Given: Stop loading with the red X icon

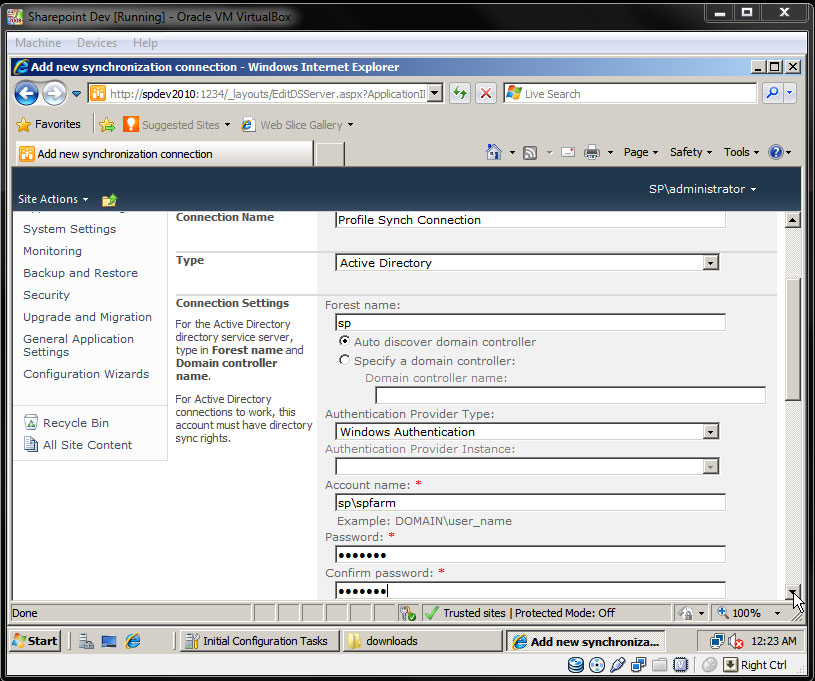Looking at the screenshot, I should click(485, 94).
